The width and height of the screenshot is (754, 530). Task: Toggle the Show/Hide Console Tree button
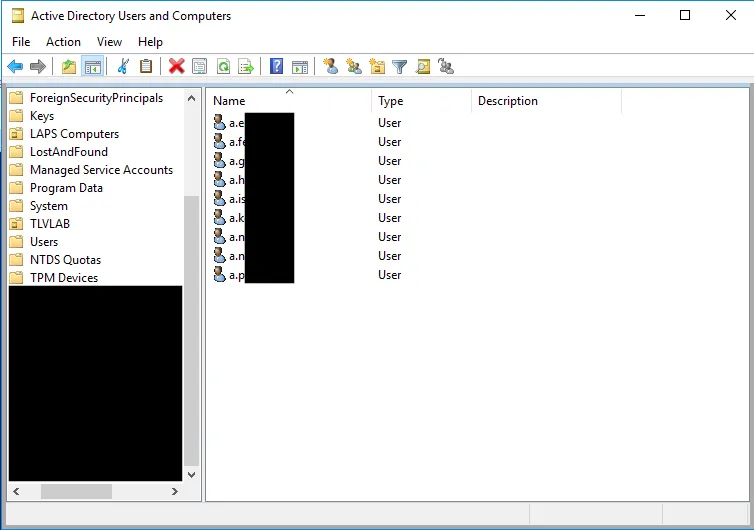(x=92, y=67)
